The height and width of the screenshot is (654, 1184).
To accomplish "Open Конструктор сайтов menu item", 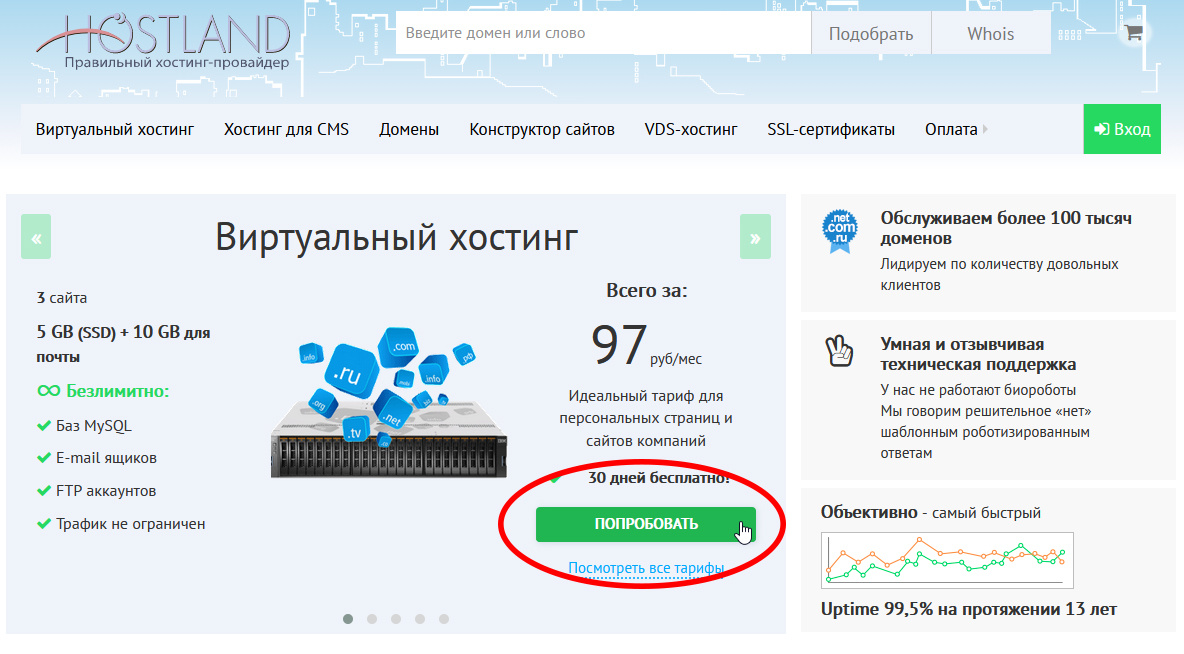I will 541,129.
